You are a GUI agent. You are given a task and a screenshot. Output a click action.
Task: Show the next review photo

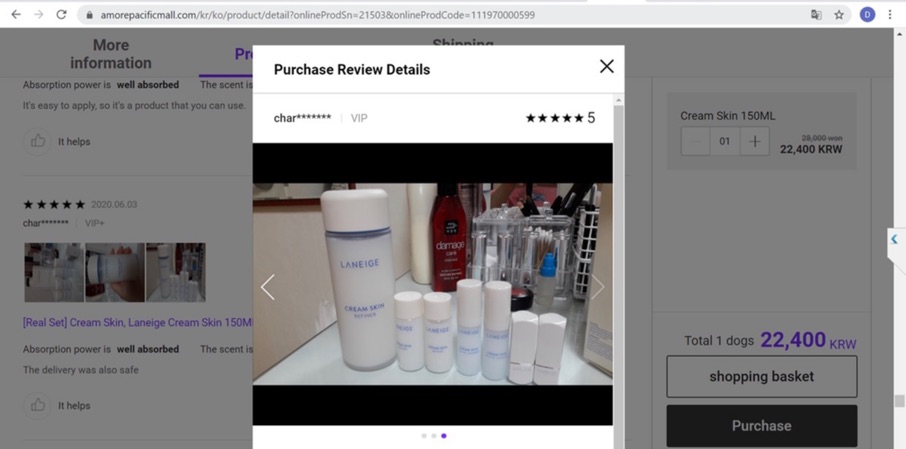point(597,287)
